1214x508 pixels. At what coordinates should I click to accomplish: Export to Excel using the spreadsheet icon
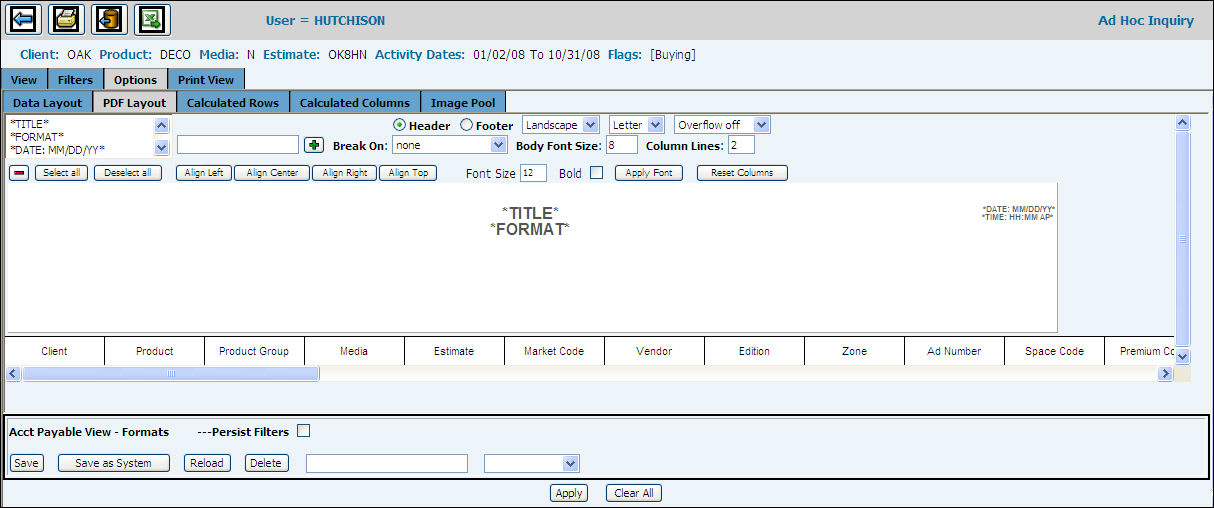[x=152, y=19]
